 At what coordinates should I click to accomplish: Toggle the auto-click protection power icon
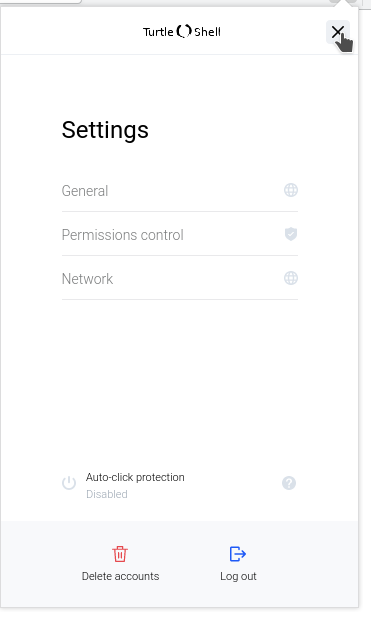tap(69, 483)
